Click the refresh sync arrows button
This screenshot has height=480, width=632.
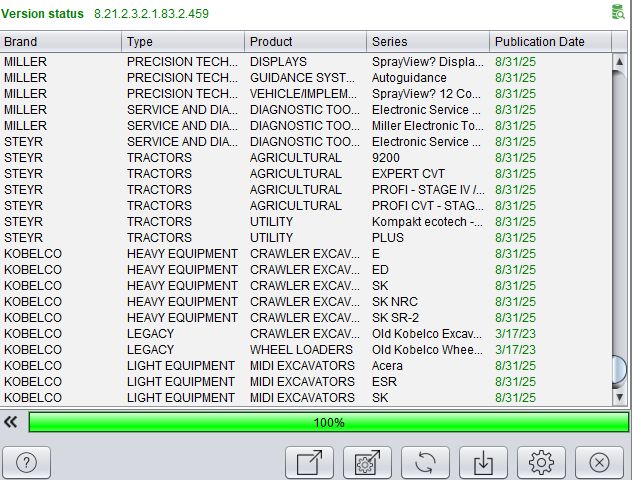pos(425,462)
